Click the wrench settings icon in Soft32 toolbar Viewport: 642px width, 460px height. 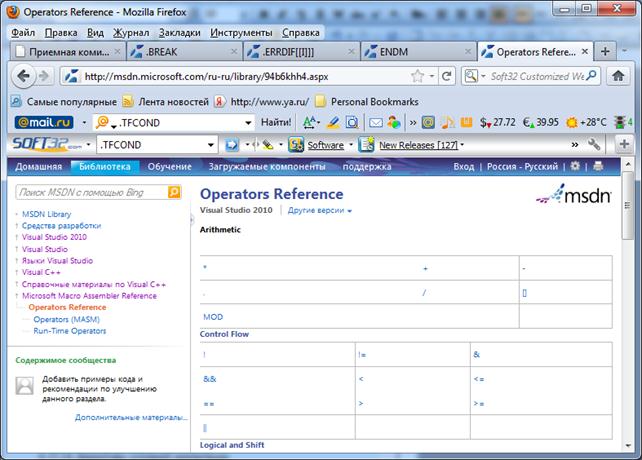[x=594, y=144]
